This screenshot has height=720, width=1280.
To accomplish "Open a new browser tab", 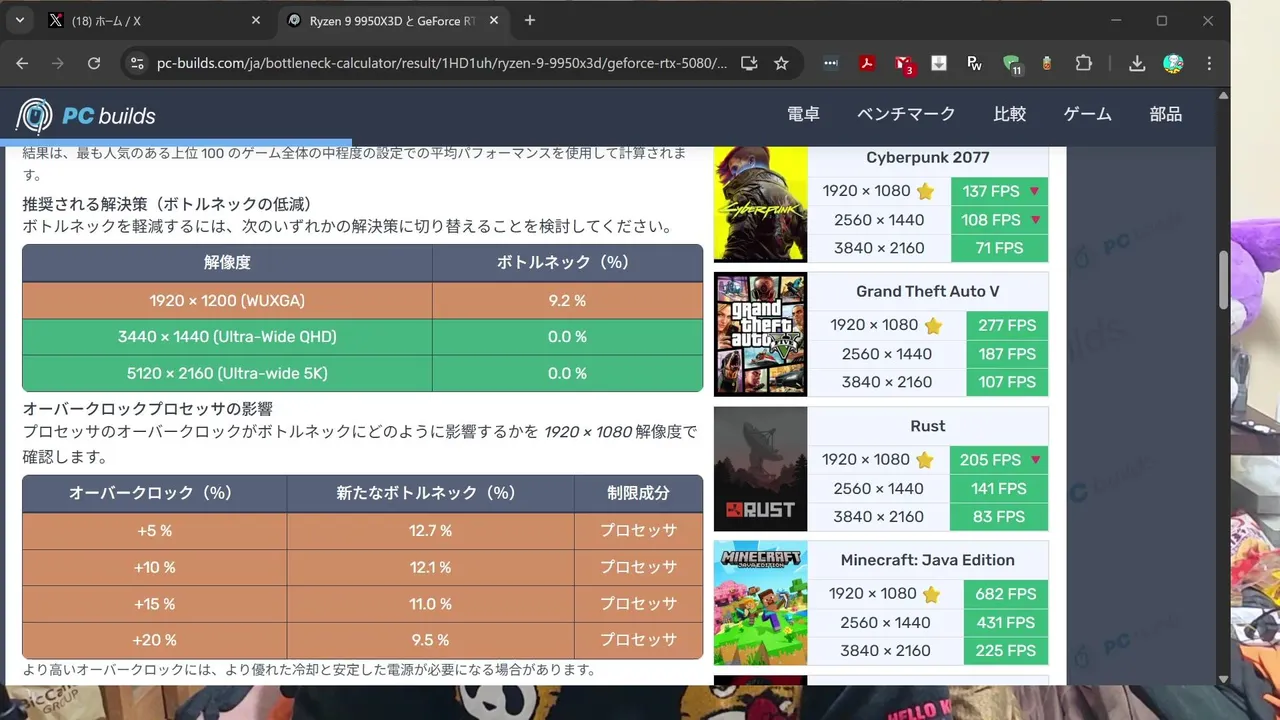I will [530, 20].
